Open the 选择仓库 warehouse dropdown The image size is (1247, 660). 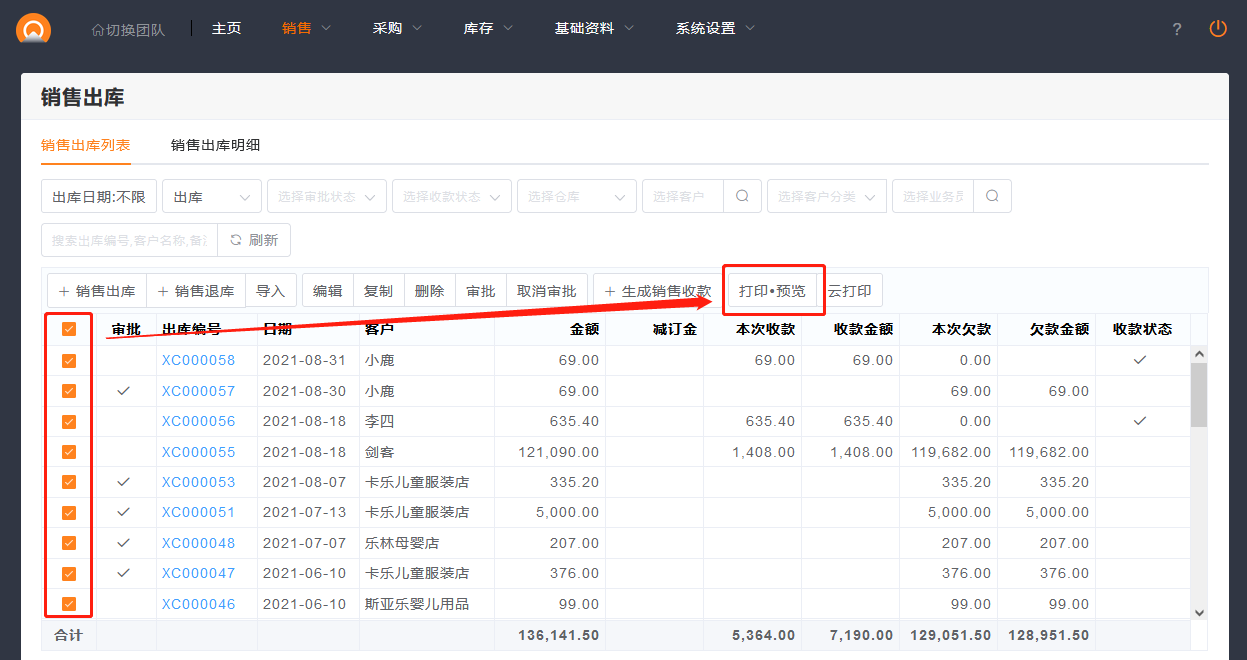point(576,197)
